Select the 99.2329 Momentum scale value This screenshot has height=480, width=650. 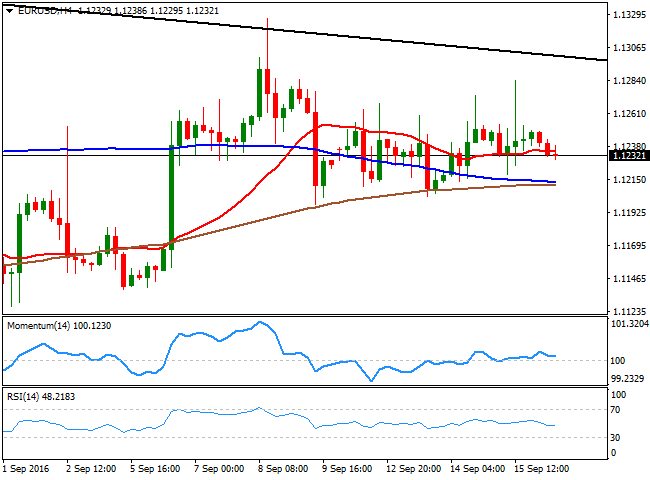click(628, 378)
